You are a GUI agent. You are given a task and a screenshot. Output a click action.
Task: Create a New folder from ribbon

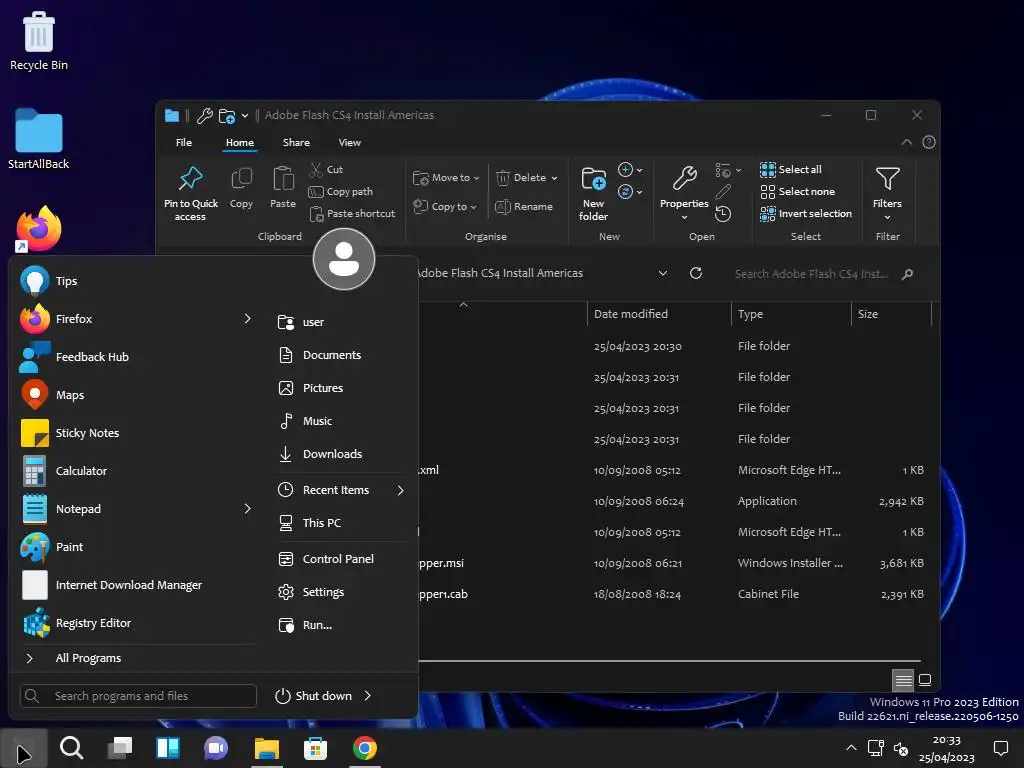593,193
